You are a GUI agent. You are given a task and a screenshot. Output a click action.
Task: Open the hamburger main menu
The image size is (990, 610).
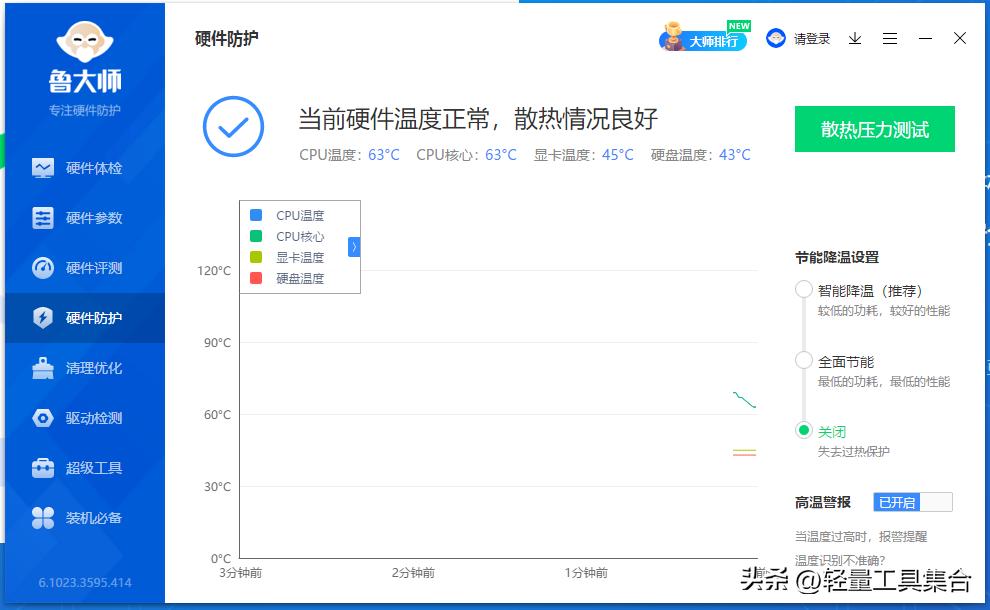coord(890,38)
